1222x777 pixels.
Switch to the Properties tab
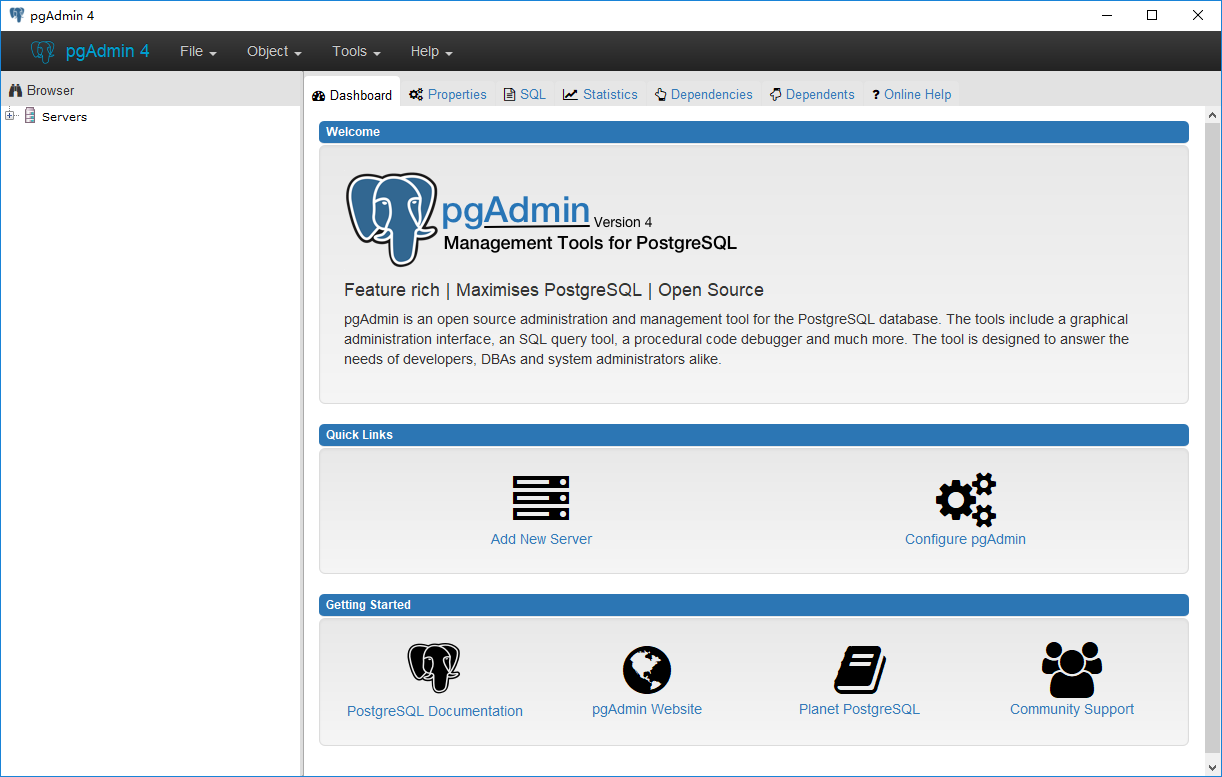click(448, 94)
